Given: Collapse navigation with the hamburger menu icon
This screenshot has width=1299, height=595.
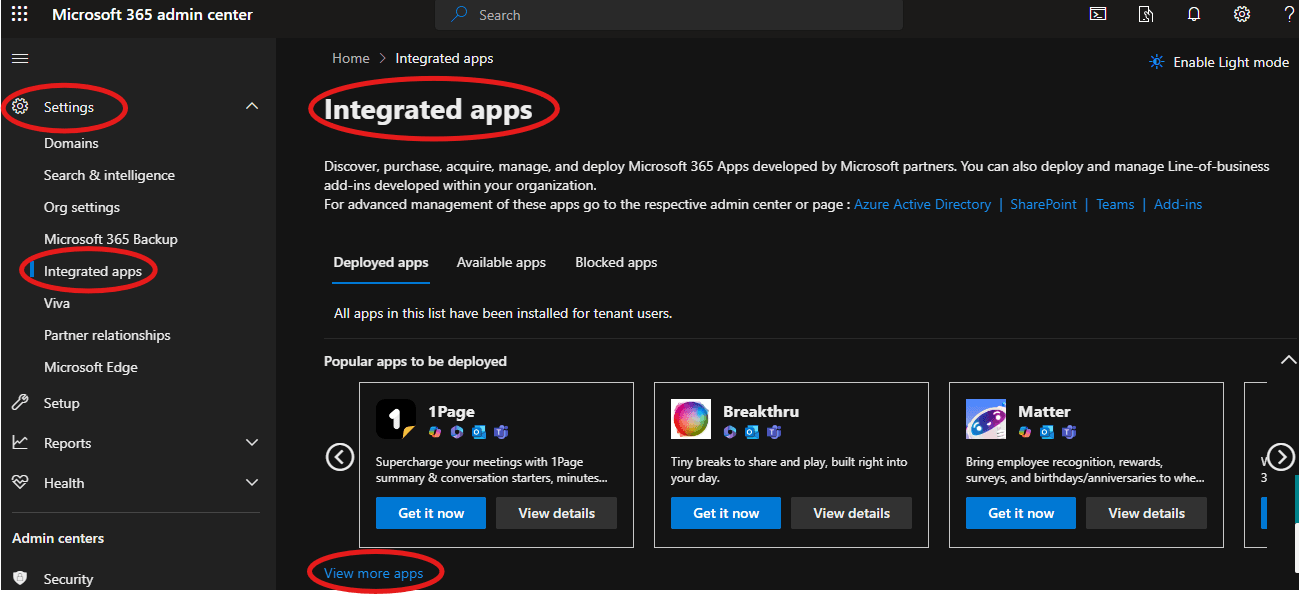Looking at the screenshot, I should point(20,59).
